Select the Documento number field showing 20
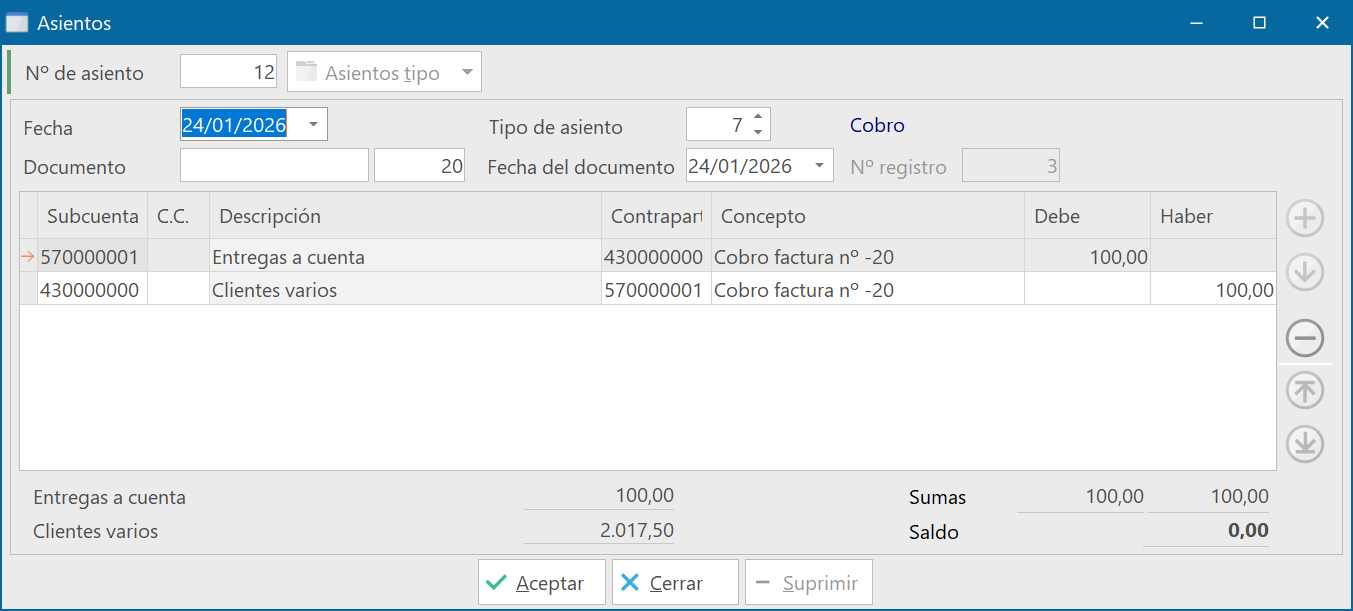Viewport: 1353px width, 611px height. (x=419, y=166)
